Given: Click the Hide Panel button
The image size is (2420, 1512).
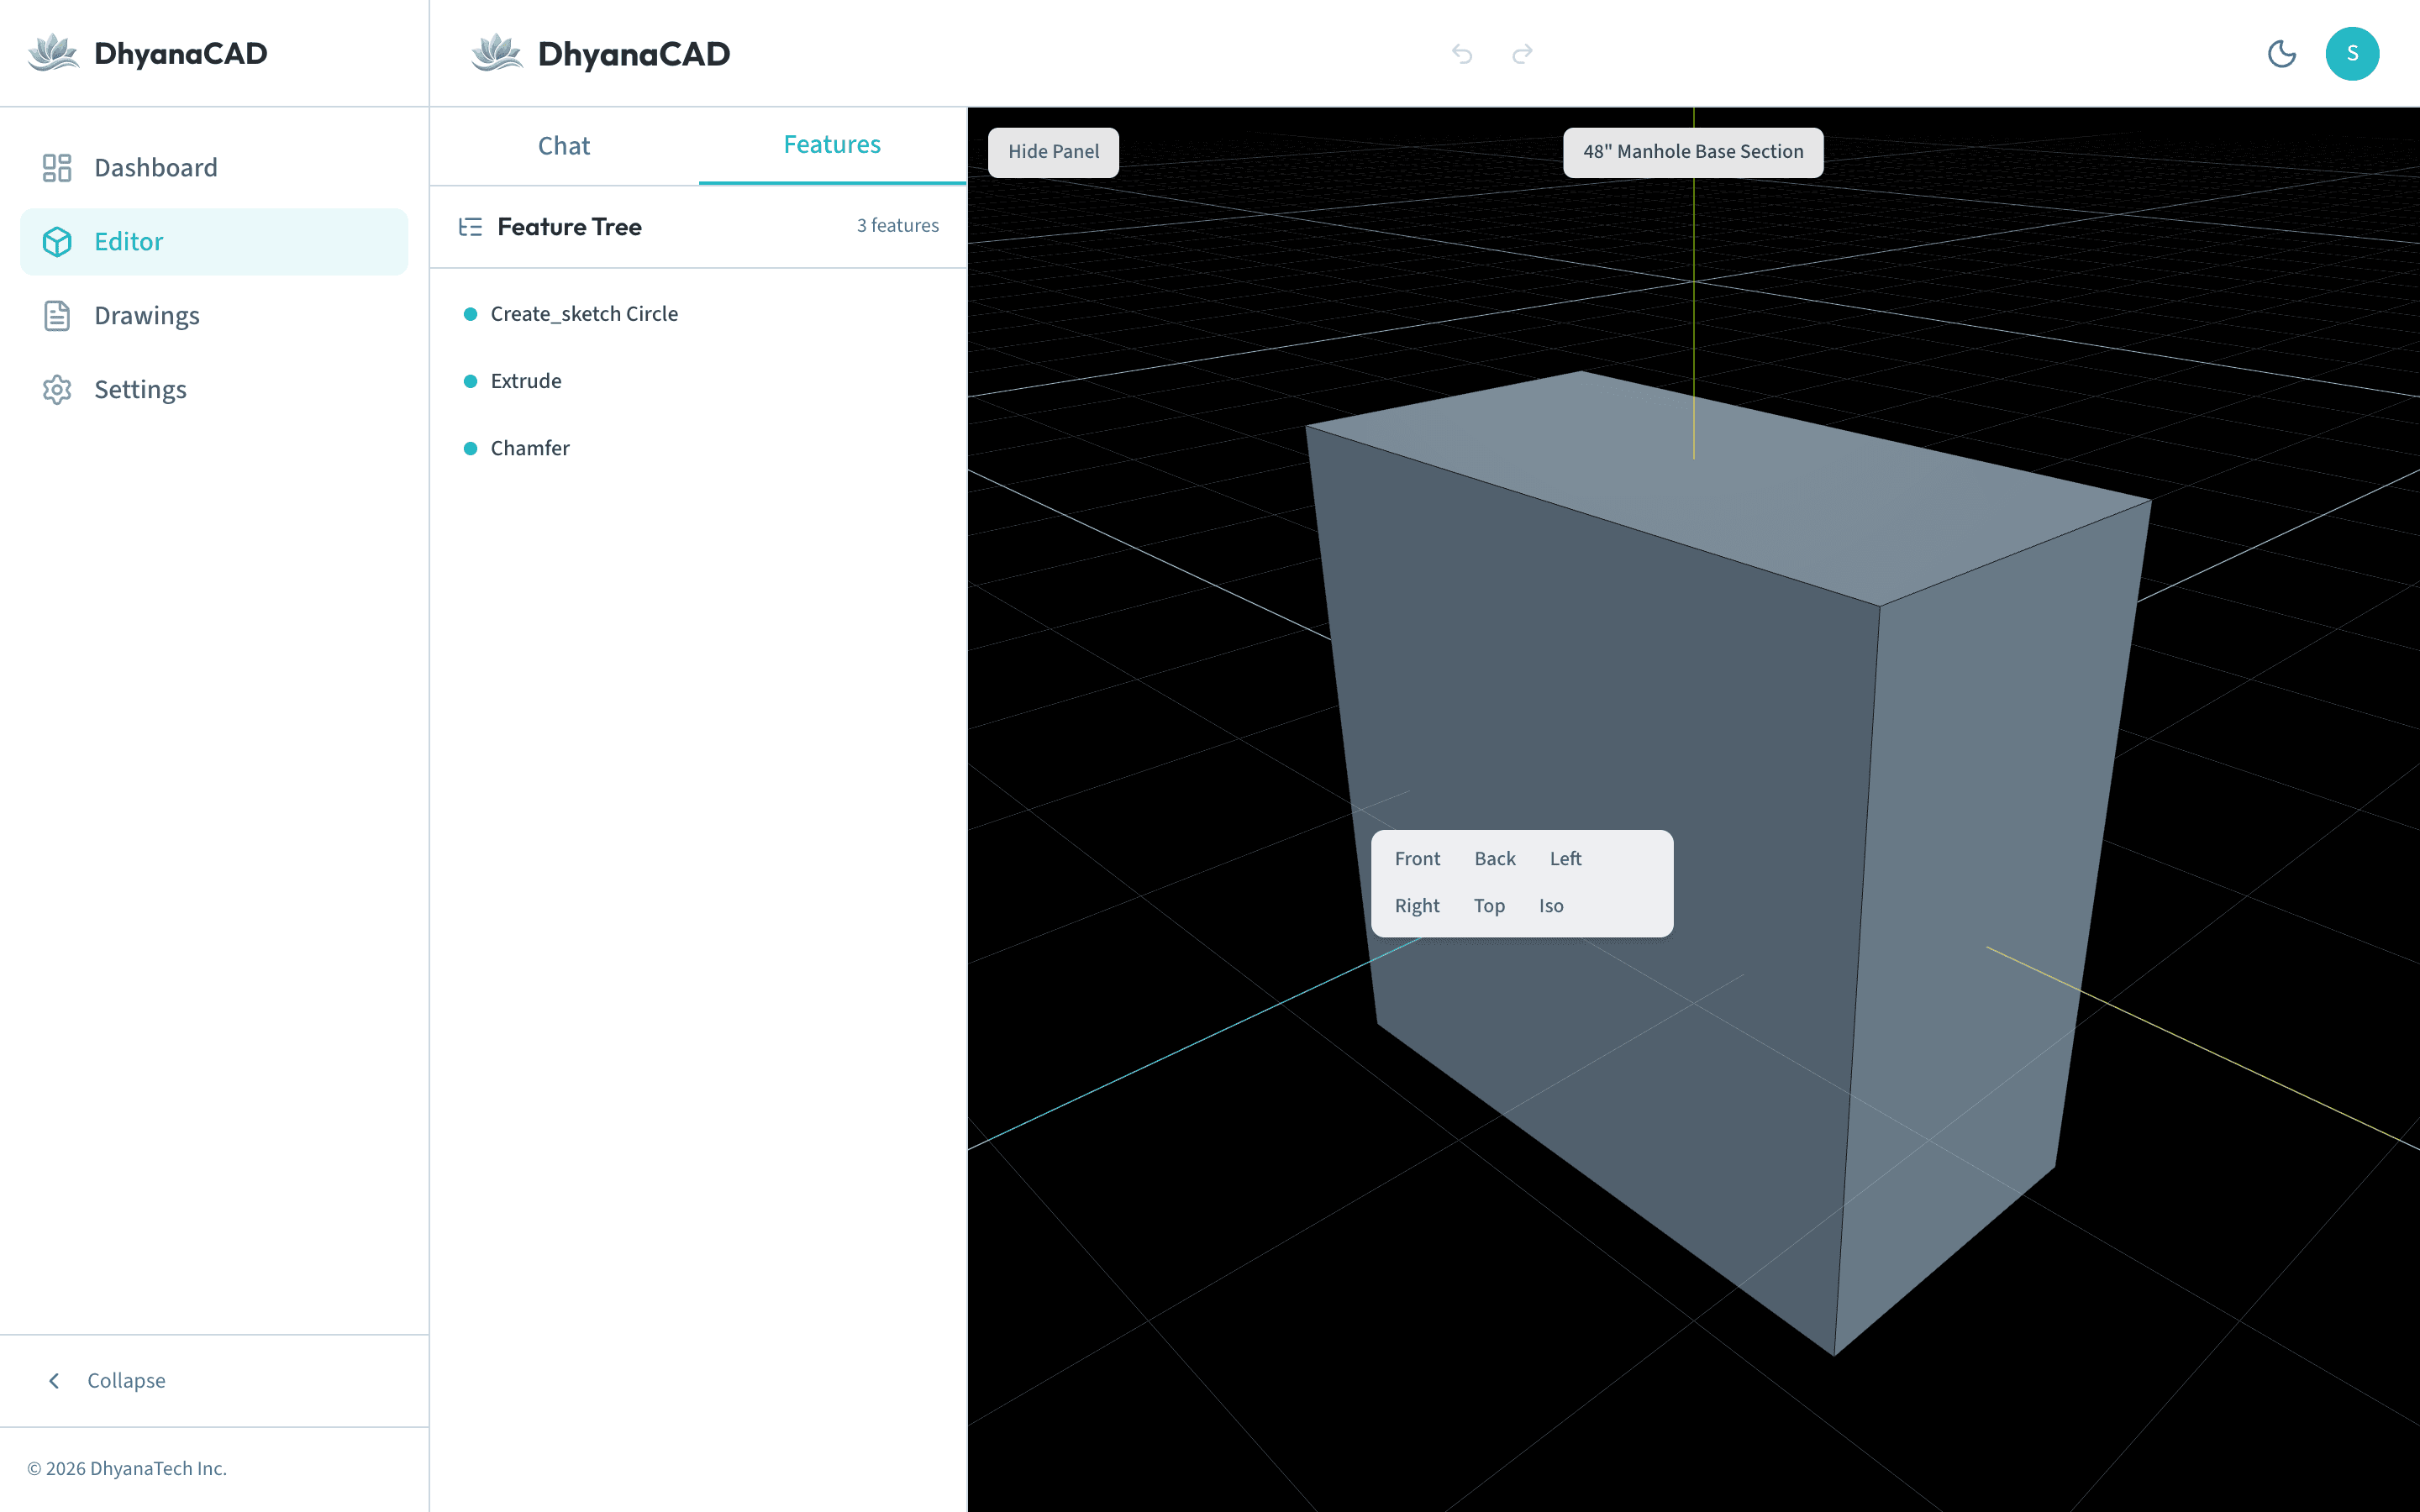Looking at the screenshot, I should tap(1053, 152).
